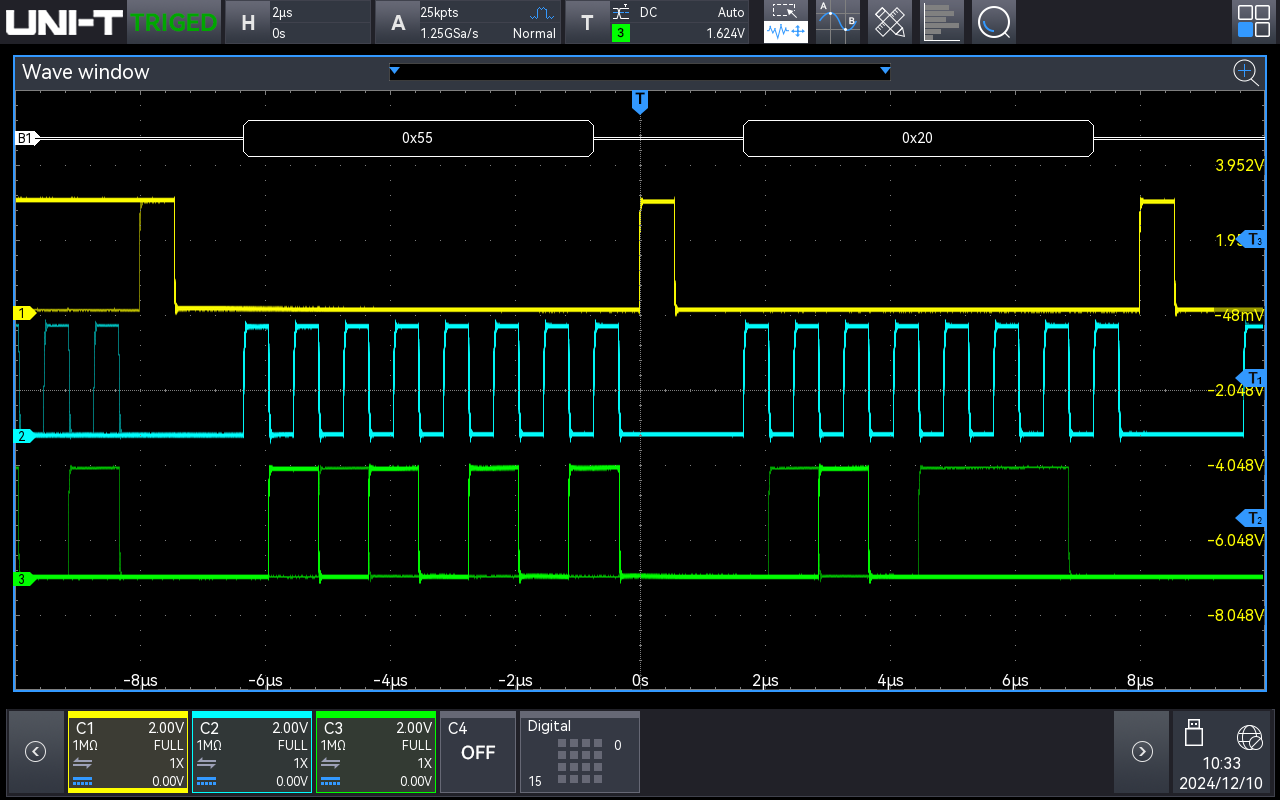Click the 1.25GSa/s sample rate value
1280x800 pixels.
pyautogui.click(x=450, y=33)
